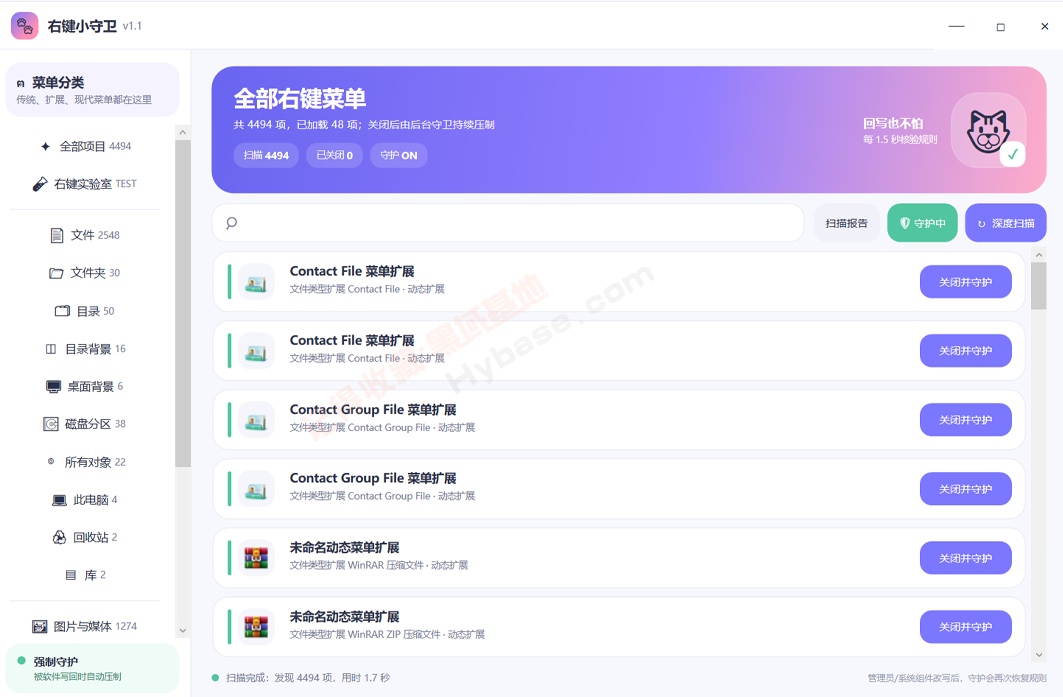Screen dimensions: 1063x697
Task: Switch to the 所有对象 category
Action: click(85, 462)
